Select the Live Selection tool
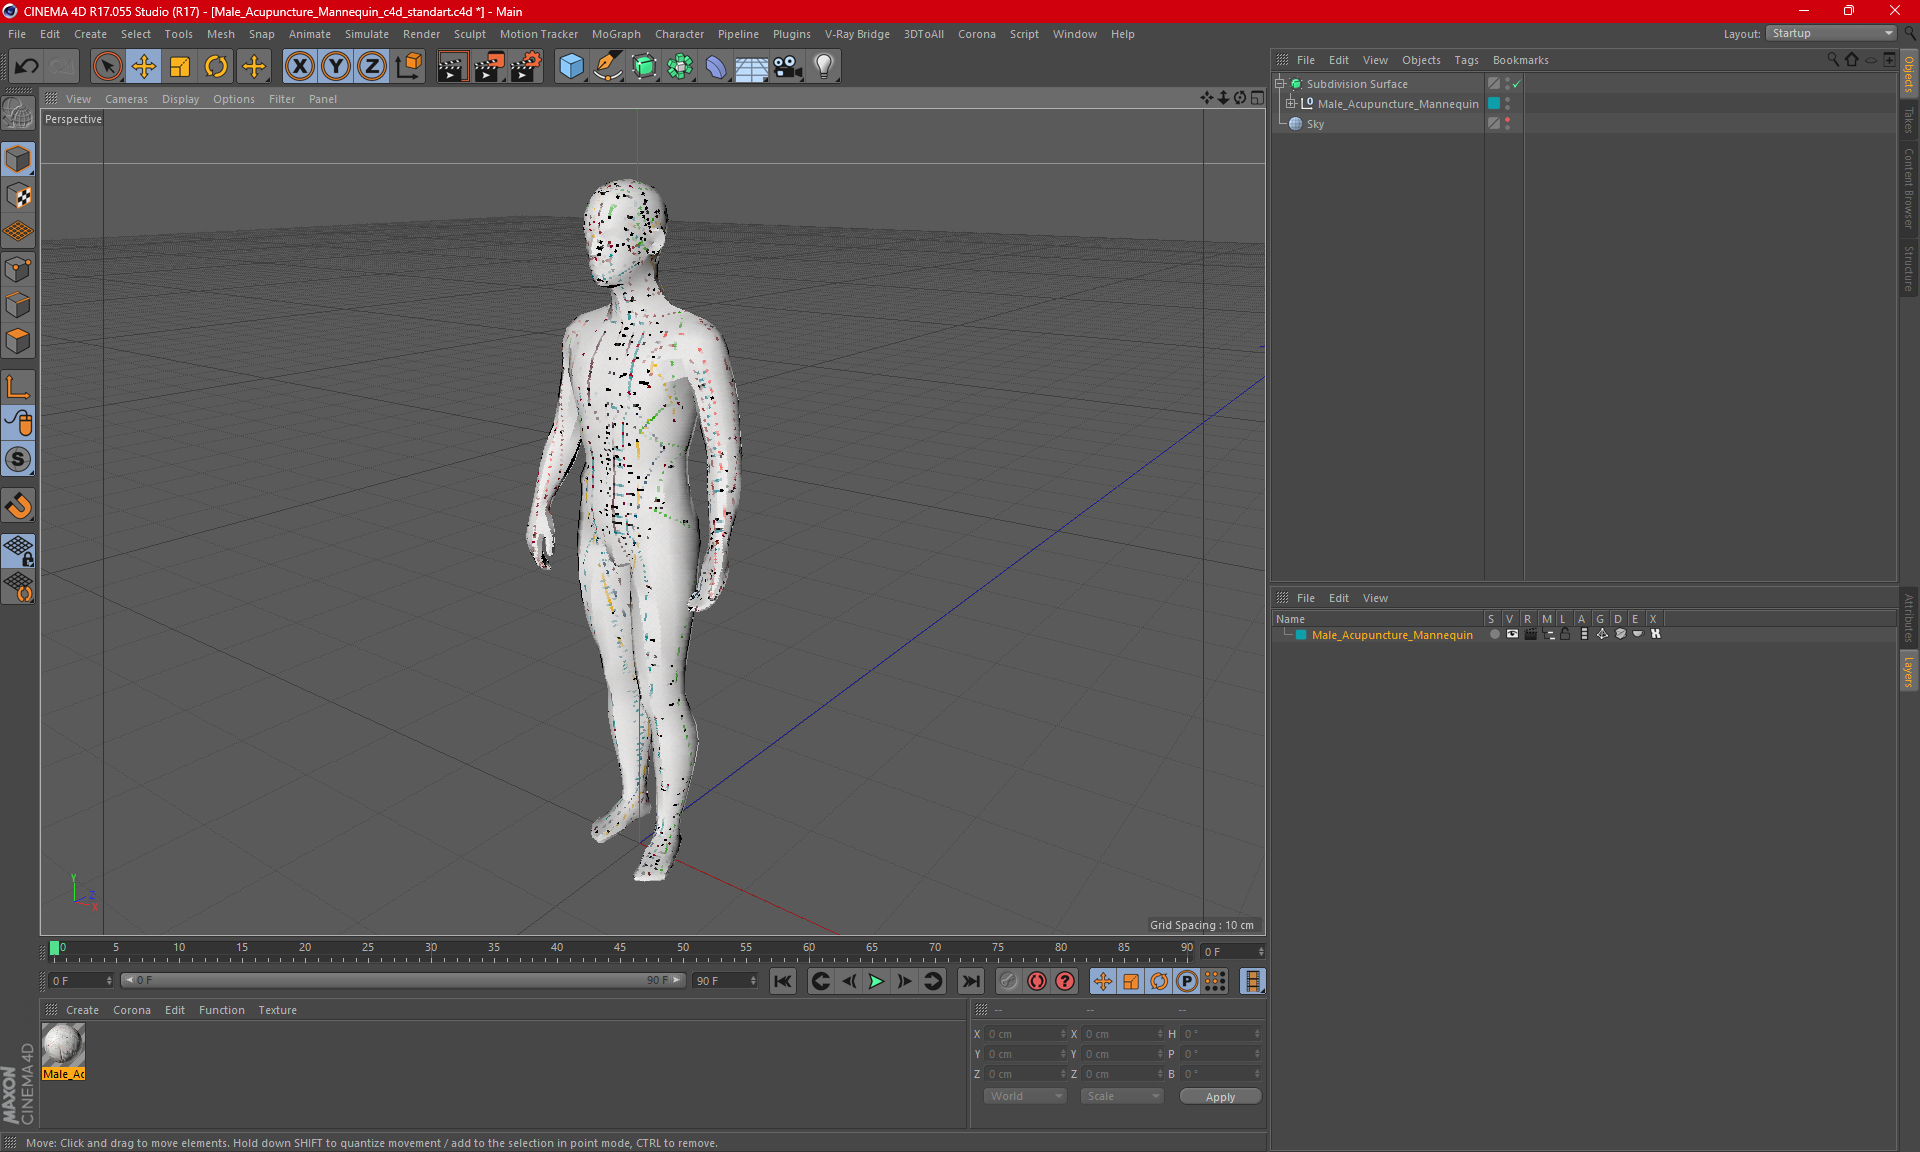The width and height of the screenshot is (1920, 1152). 107,66
